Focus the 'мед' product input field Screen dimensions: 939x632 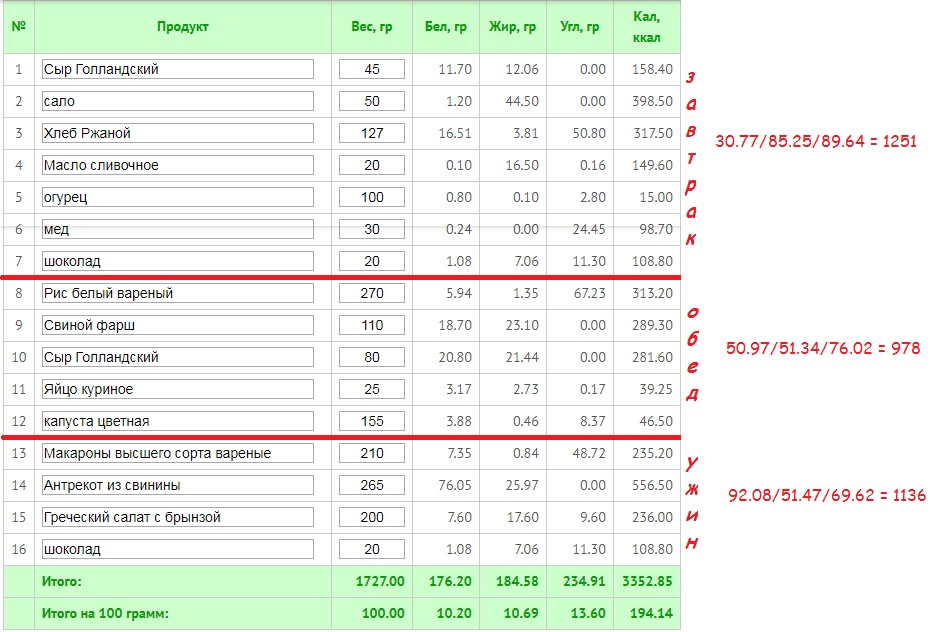[178, 229]
